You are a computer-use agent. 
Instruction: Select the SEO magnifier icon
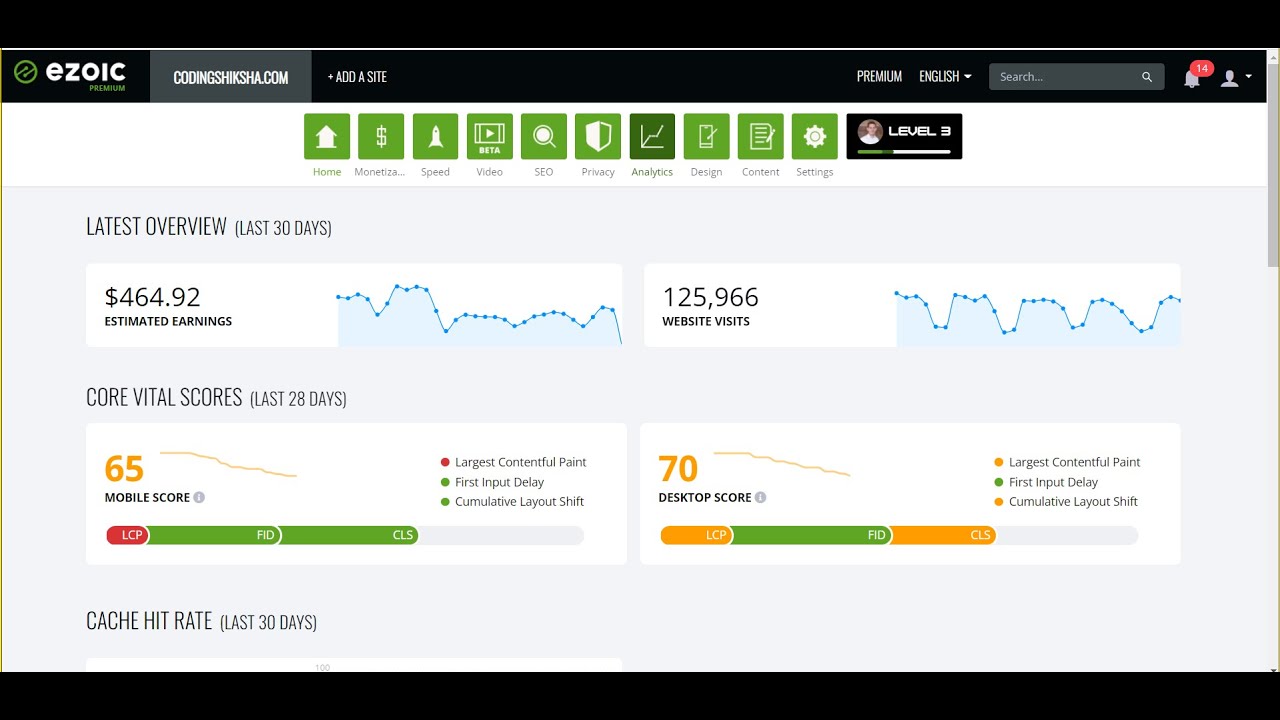pos(544,137)
